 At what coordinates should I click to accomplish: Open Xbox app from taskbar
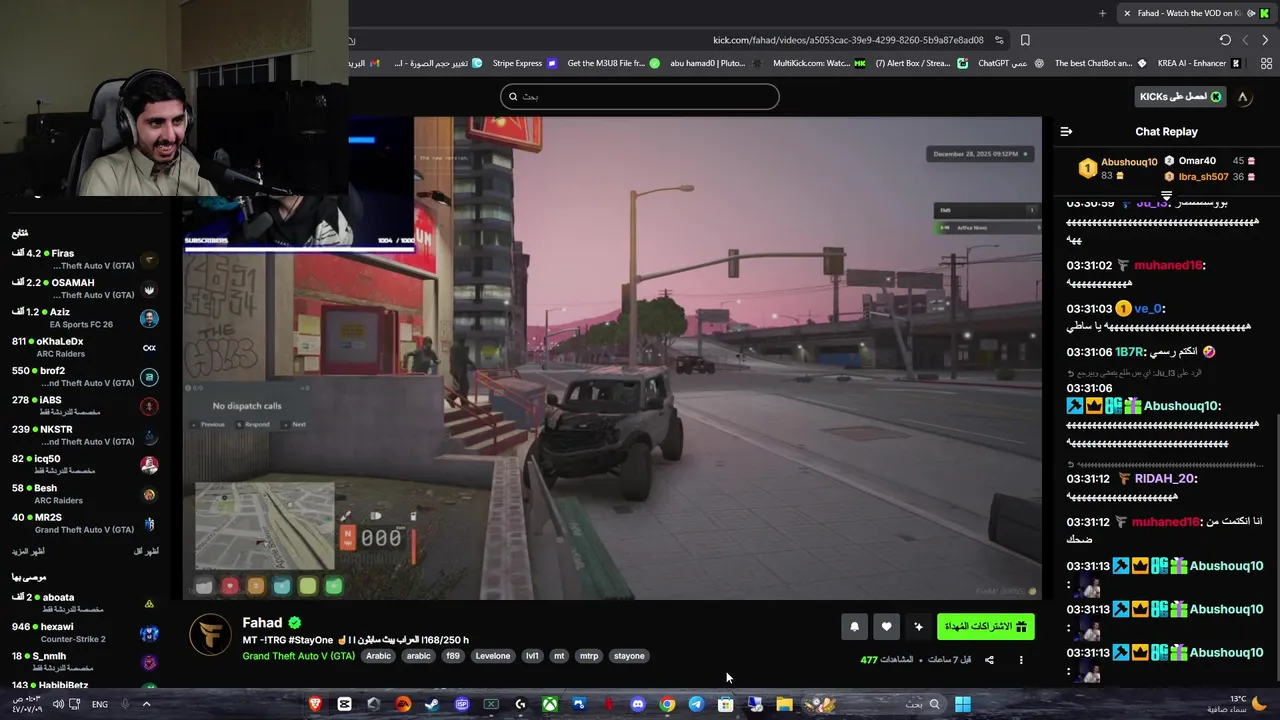tap(550, 704)
